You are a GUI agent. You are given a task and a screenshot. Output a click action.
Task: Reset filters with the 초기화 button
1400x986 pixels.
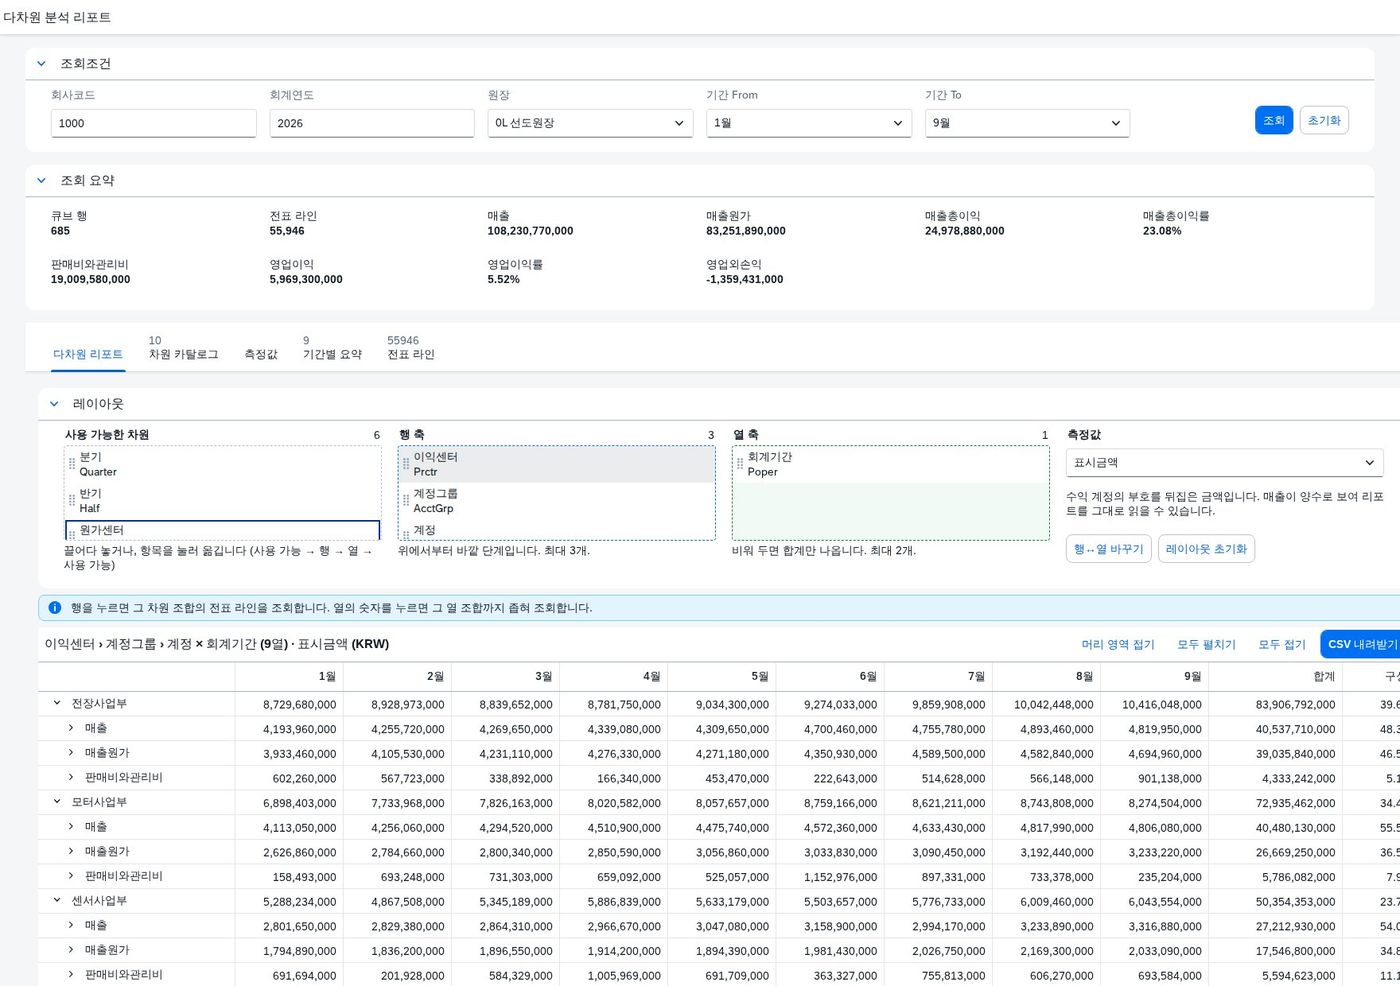pyautogui.click(x=1324, y=120)
